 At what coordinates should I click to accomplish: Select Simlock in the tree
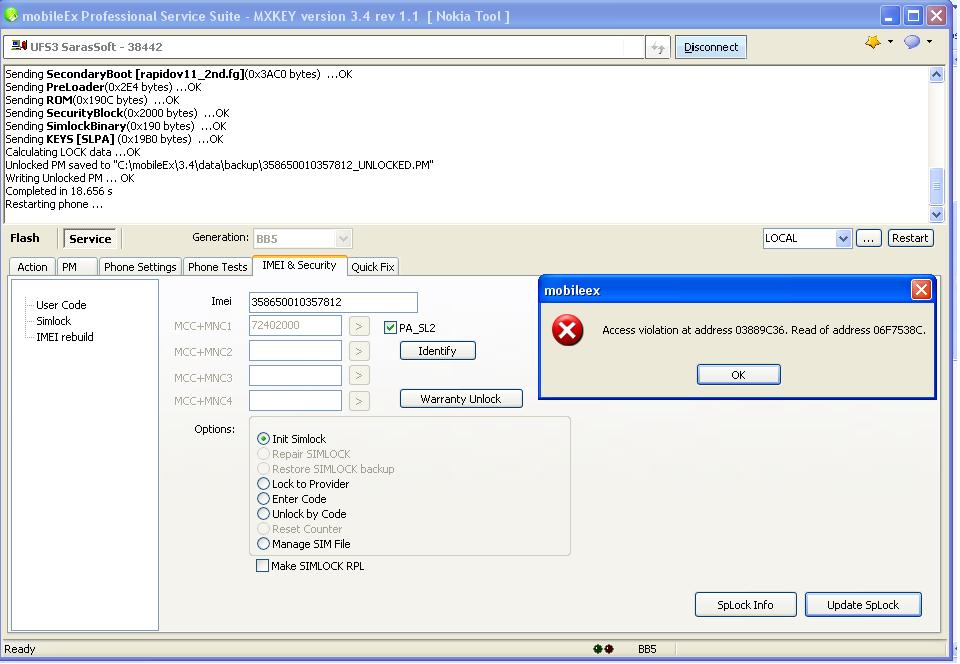click(53, 321)
